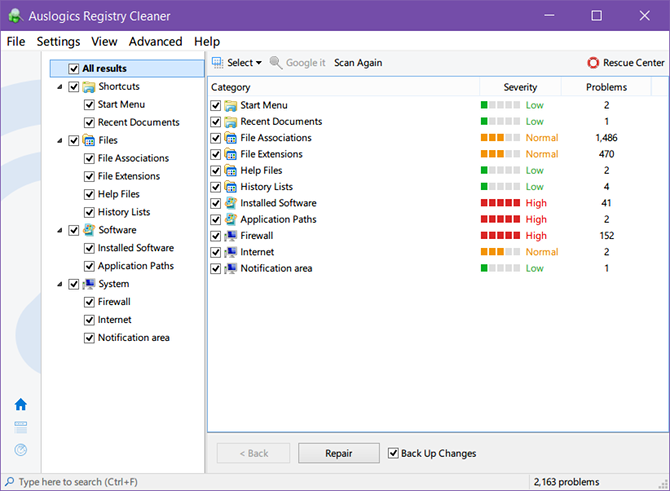Uncheck Firewall checkbox in category list
670x491 pixels.
(216, 236)
